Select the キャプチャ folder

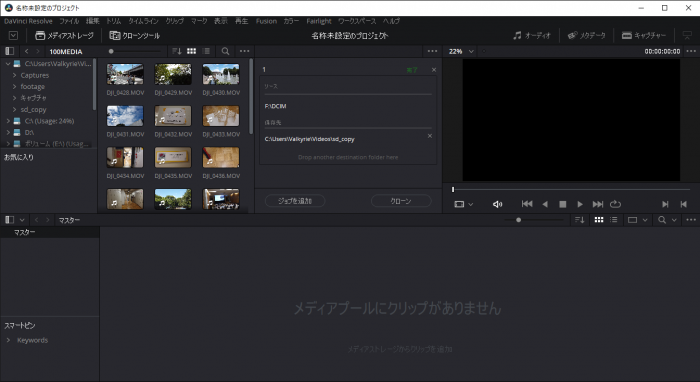coord(33,98)
